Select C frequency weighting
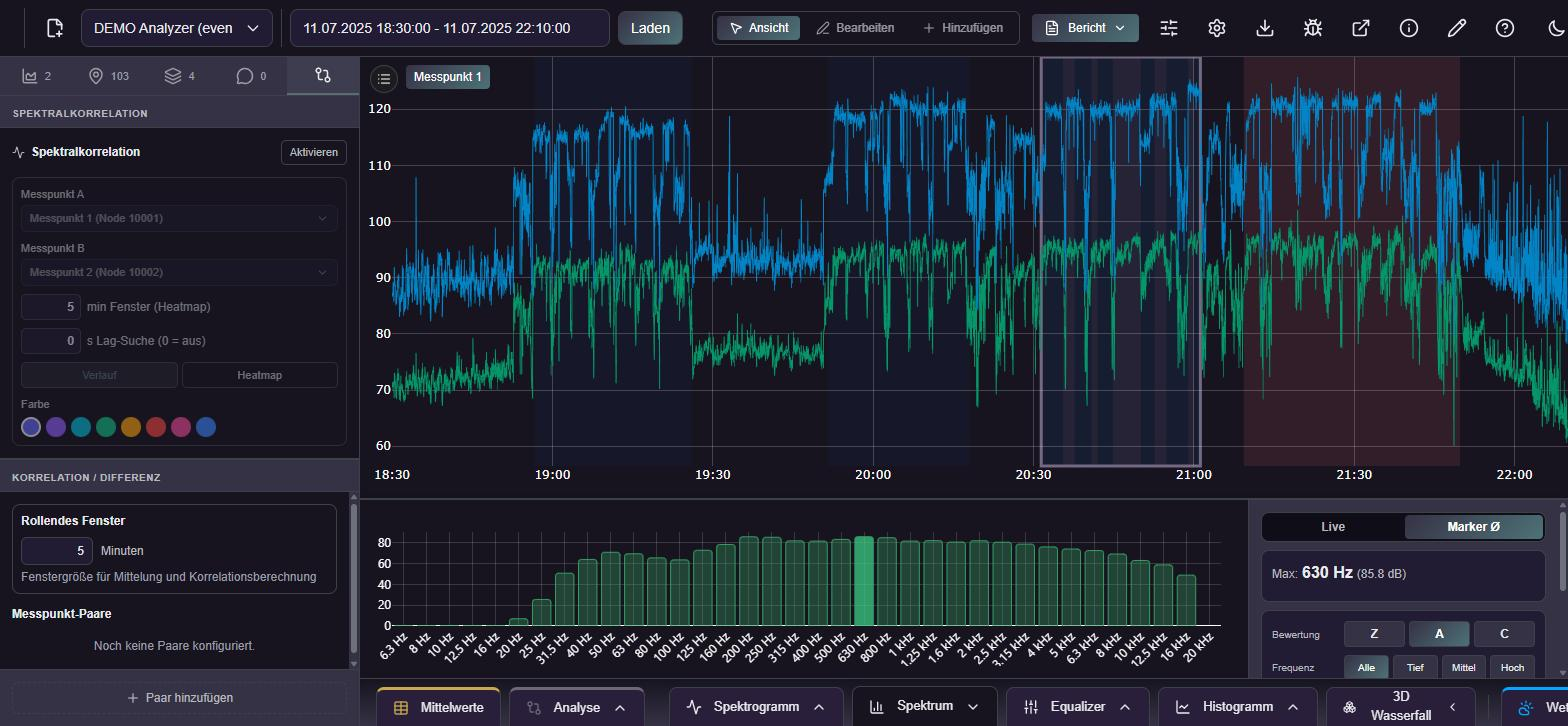 [x=1504, y=634]
